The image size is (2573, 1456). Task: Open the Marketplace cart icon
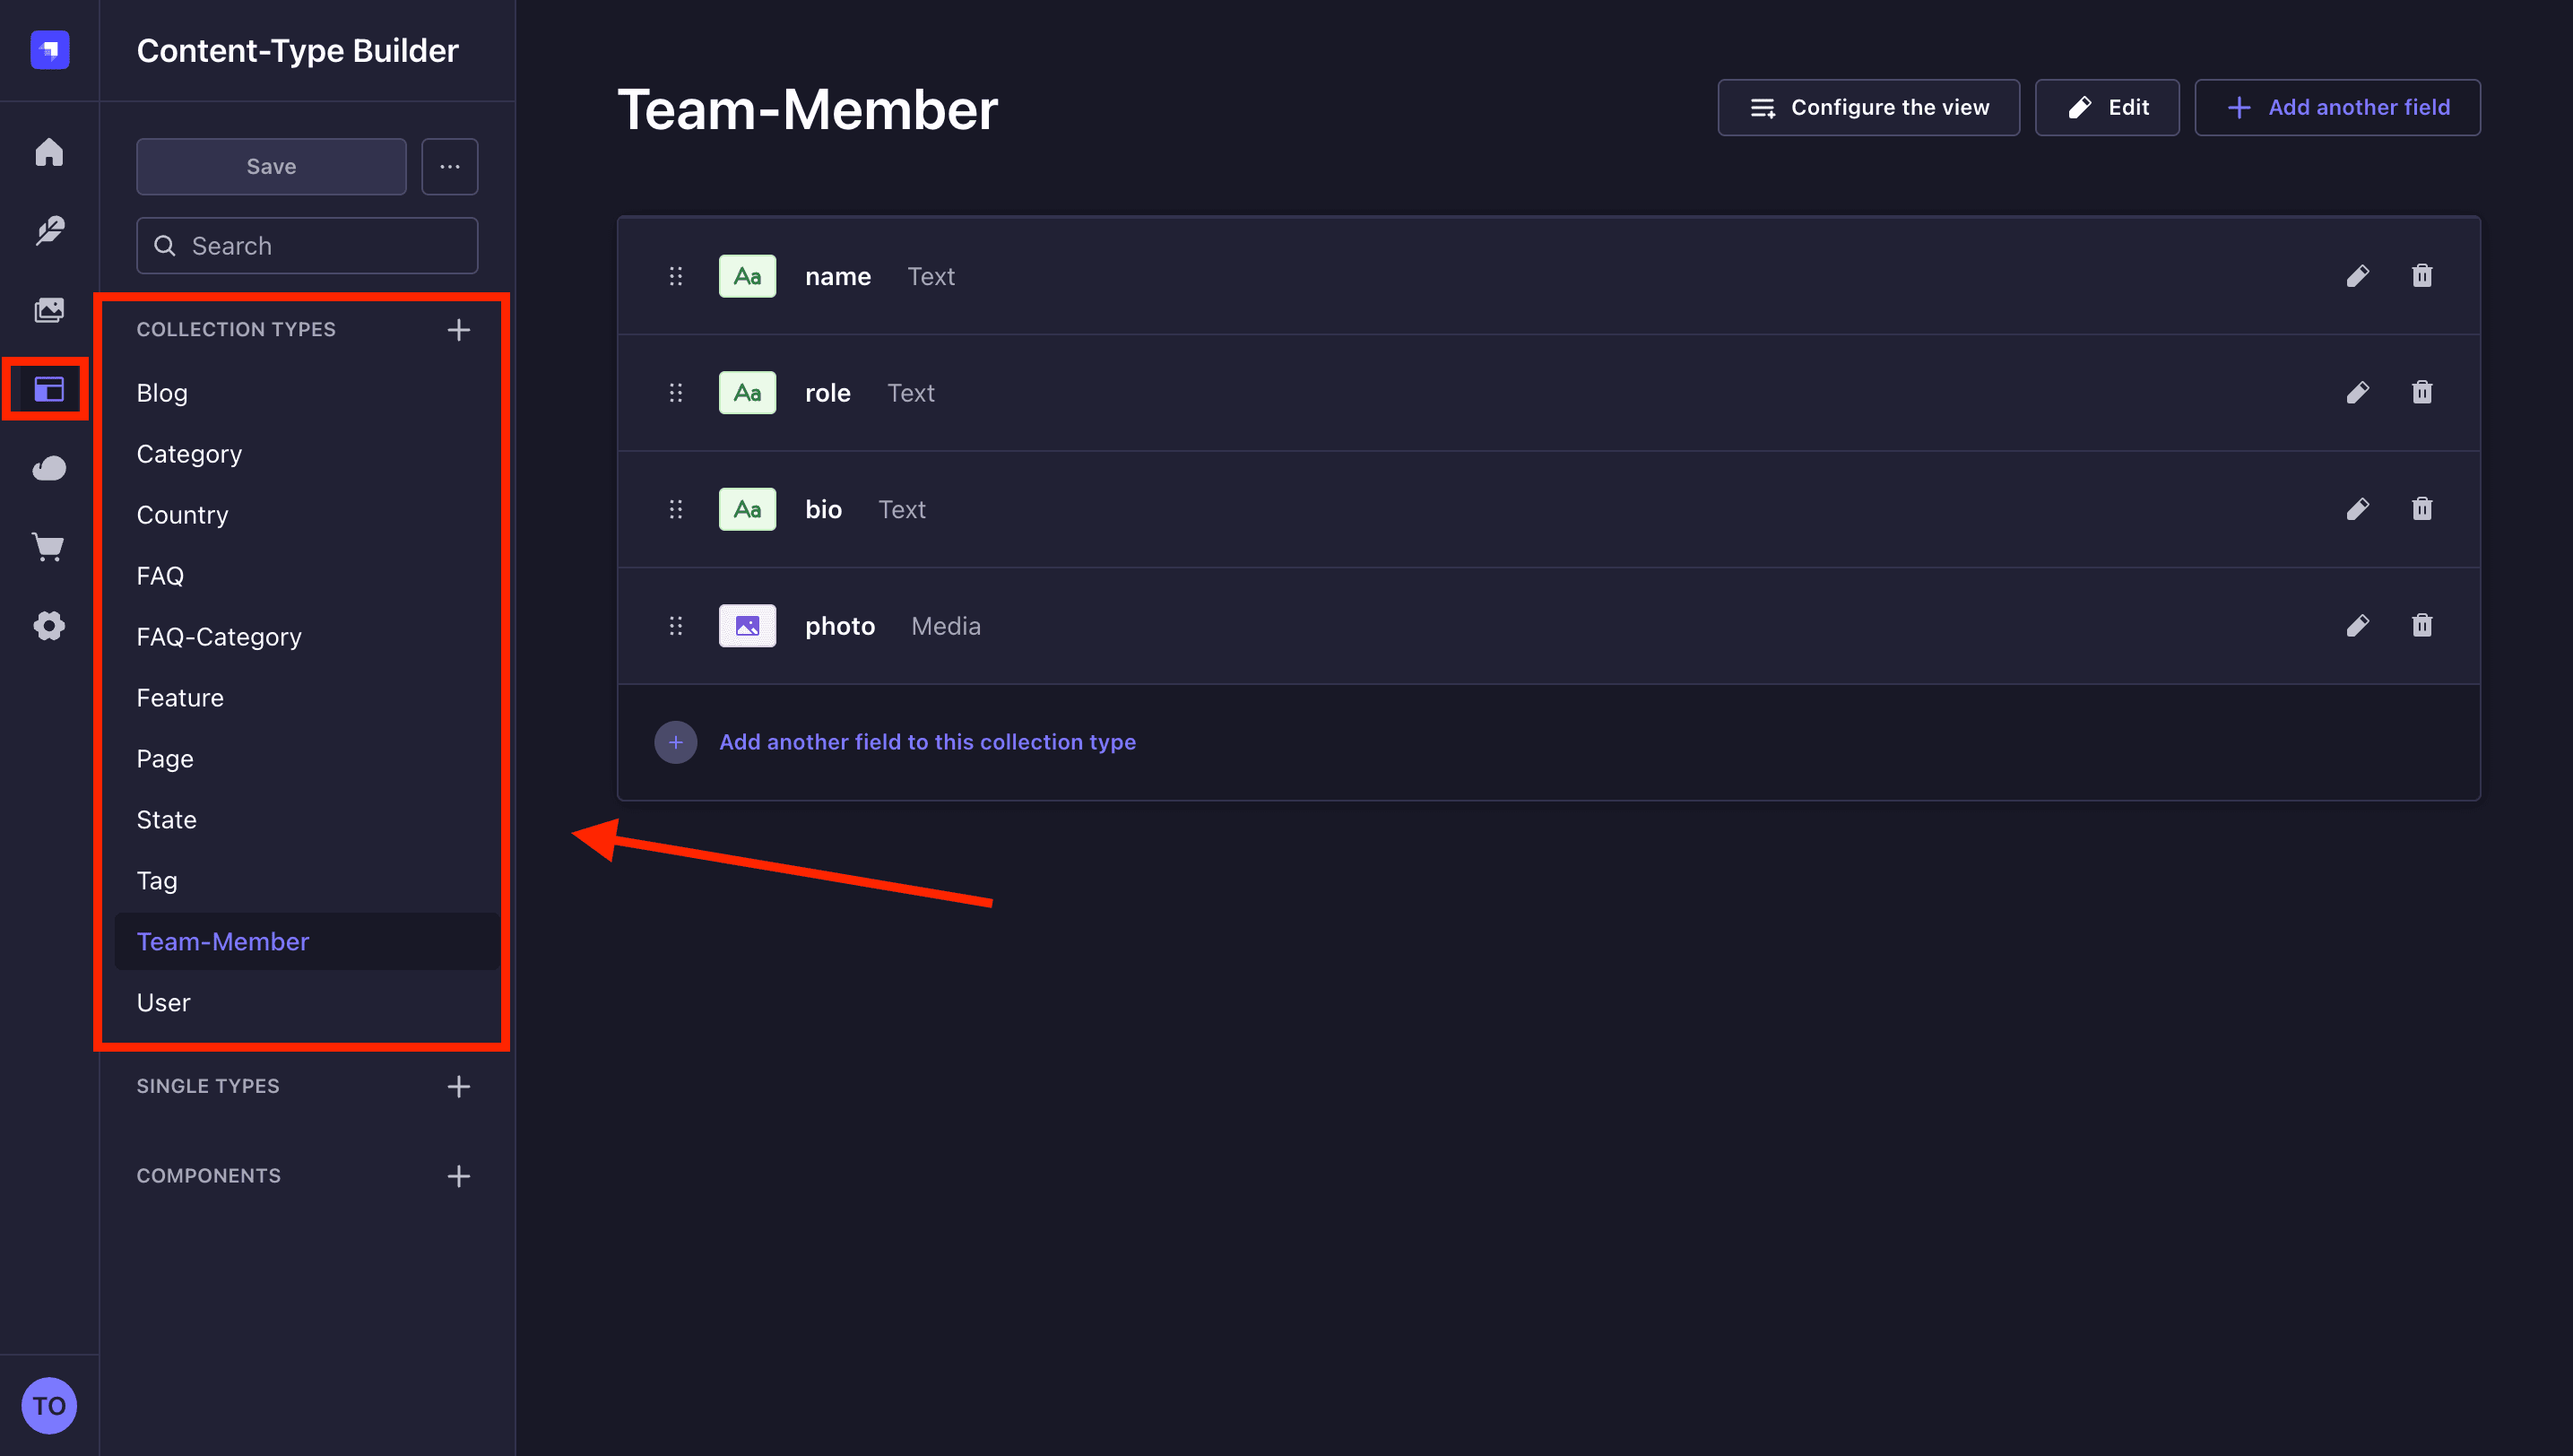pos(49,547)
